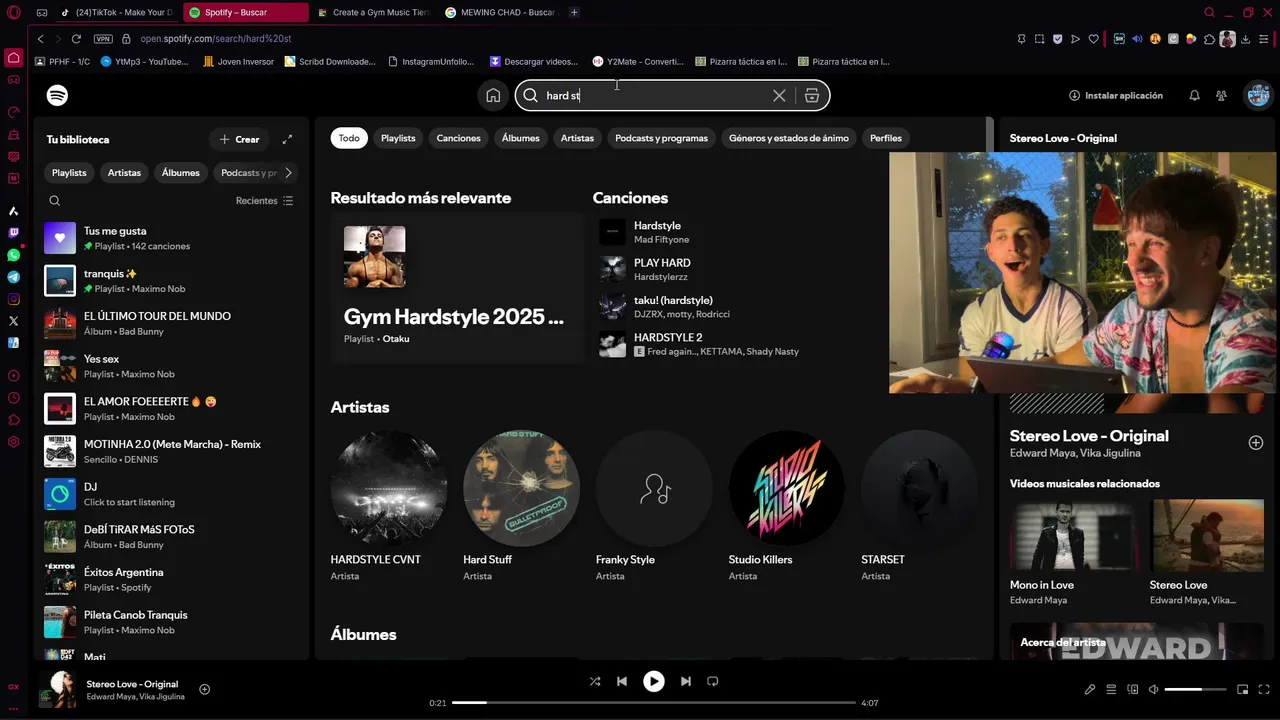Screen dimensions: 1280x720
Task: Seek within the song progress bar
Action: pyautogui.click(x=653, y=703)
